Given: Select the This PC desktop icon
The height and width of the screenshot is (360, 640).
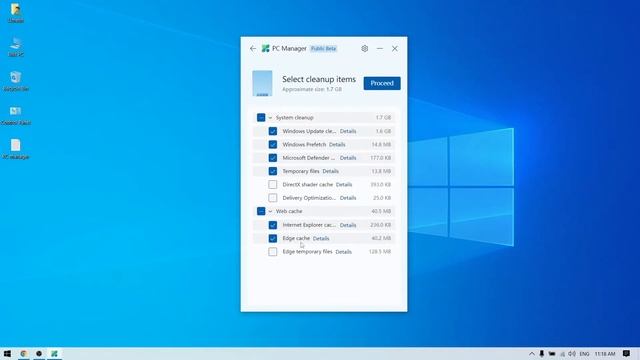Looking at the screenshot, I should point(16,47).
